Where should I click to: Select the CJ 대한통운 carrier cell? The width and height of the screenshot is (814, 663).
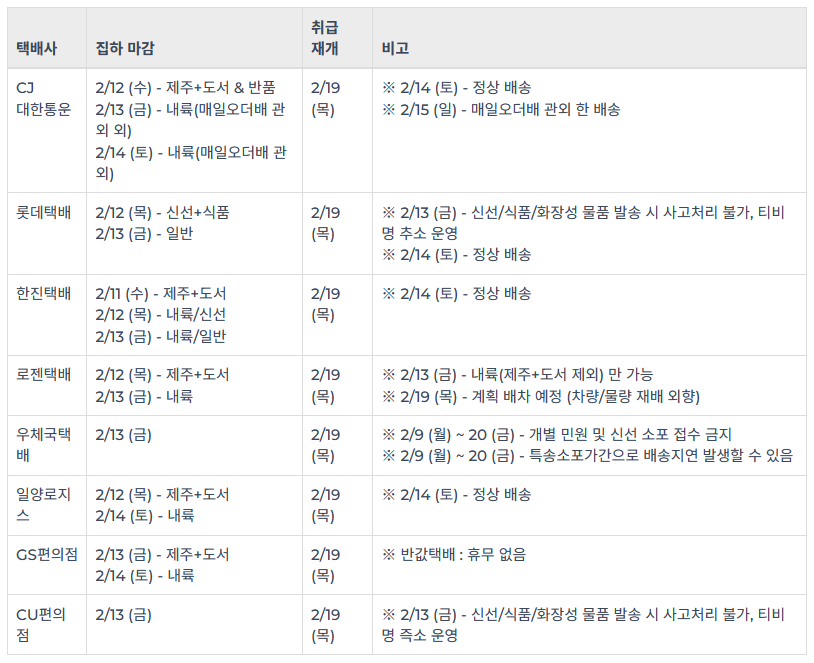point(44,98)
